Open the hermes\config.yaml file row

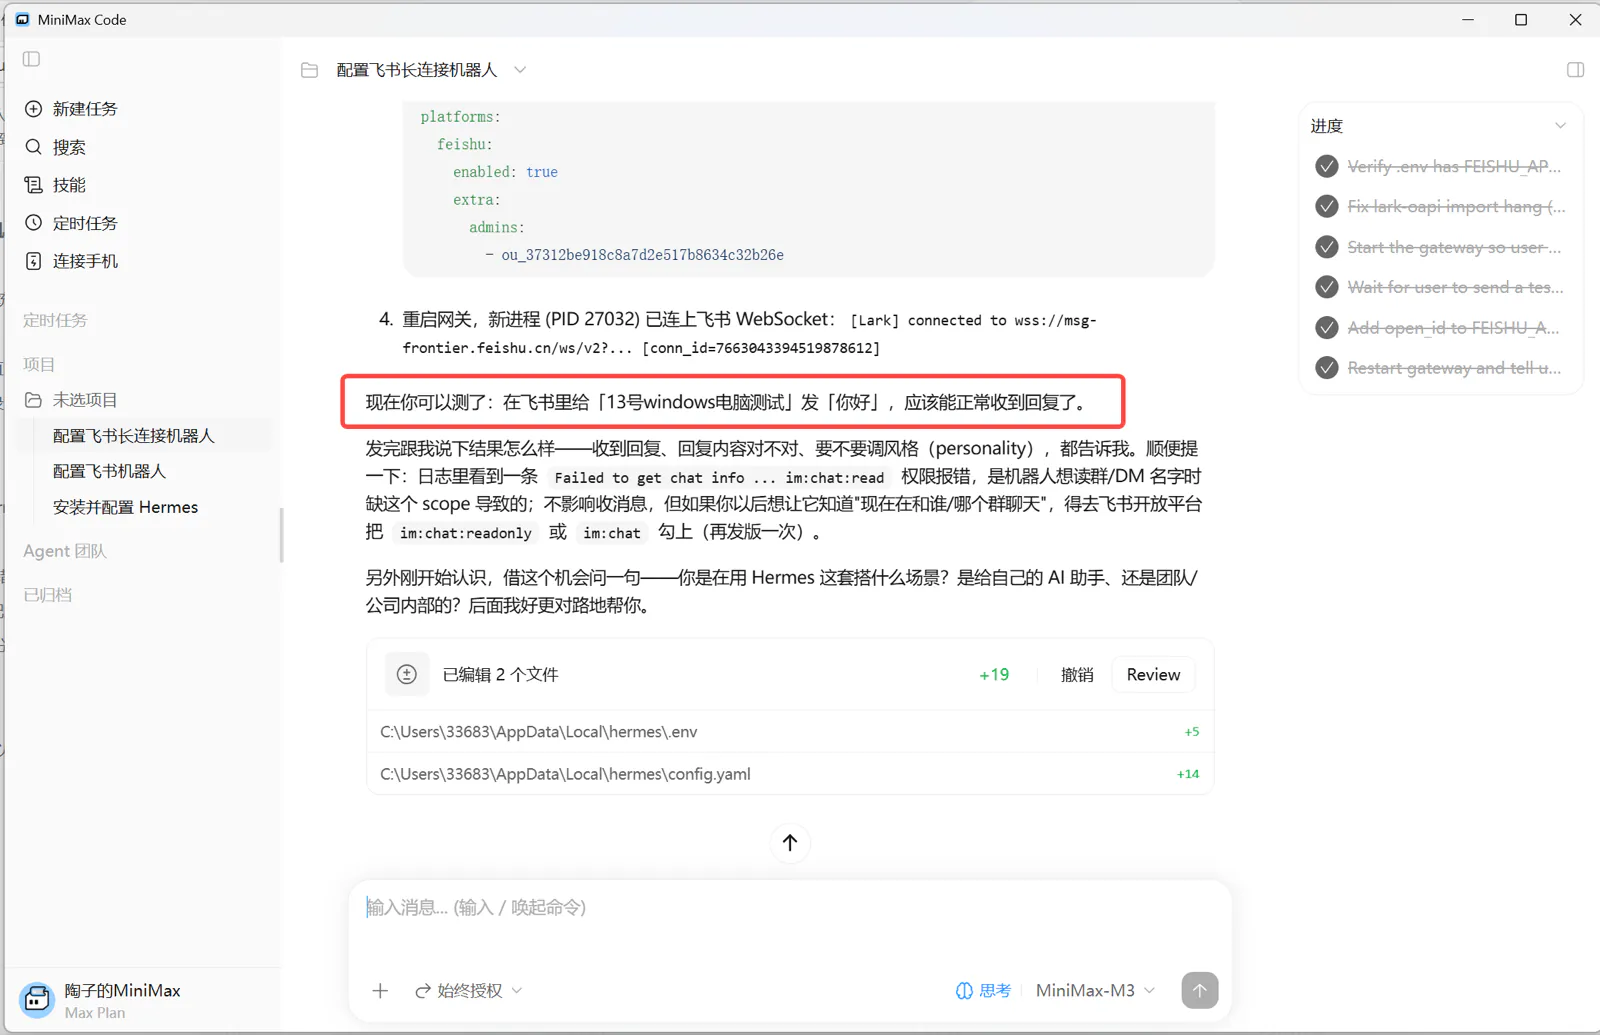point(790,774)
